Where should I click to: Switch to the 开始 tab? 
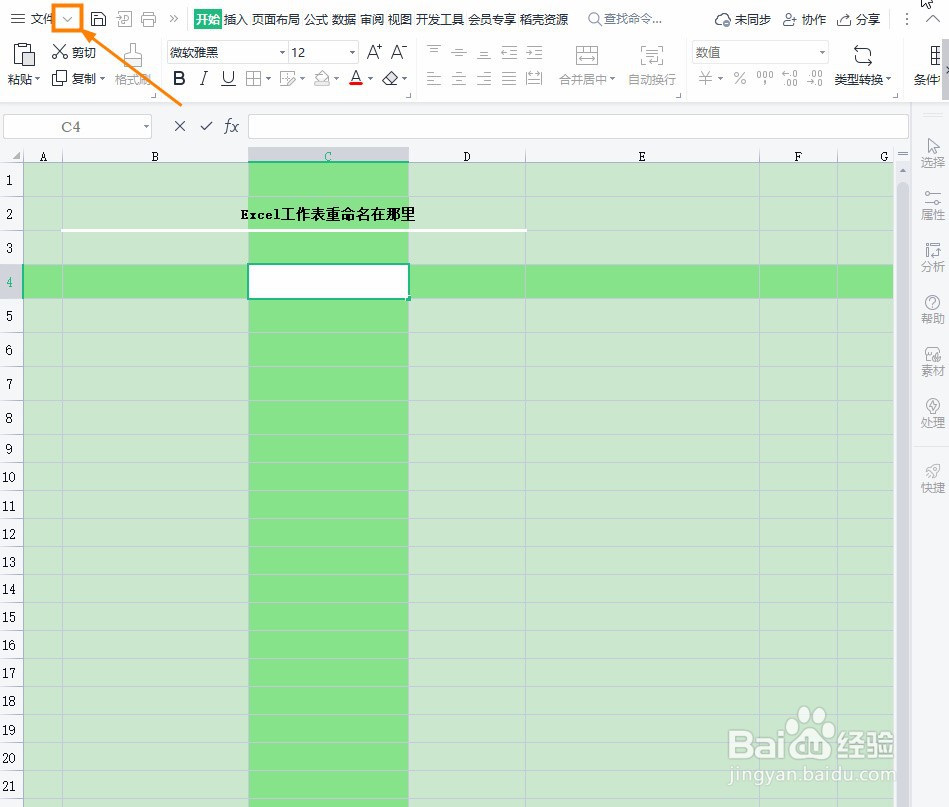[x=208, y=19]
